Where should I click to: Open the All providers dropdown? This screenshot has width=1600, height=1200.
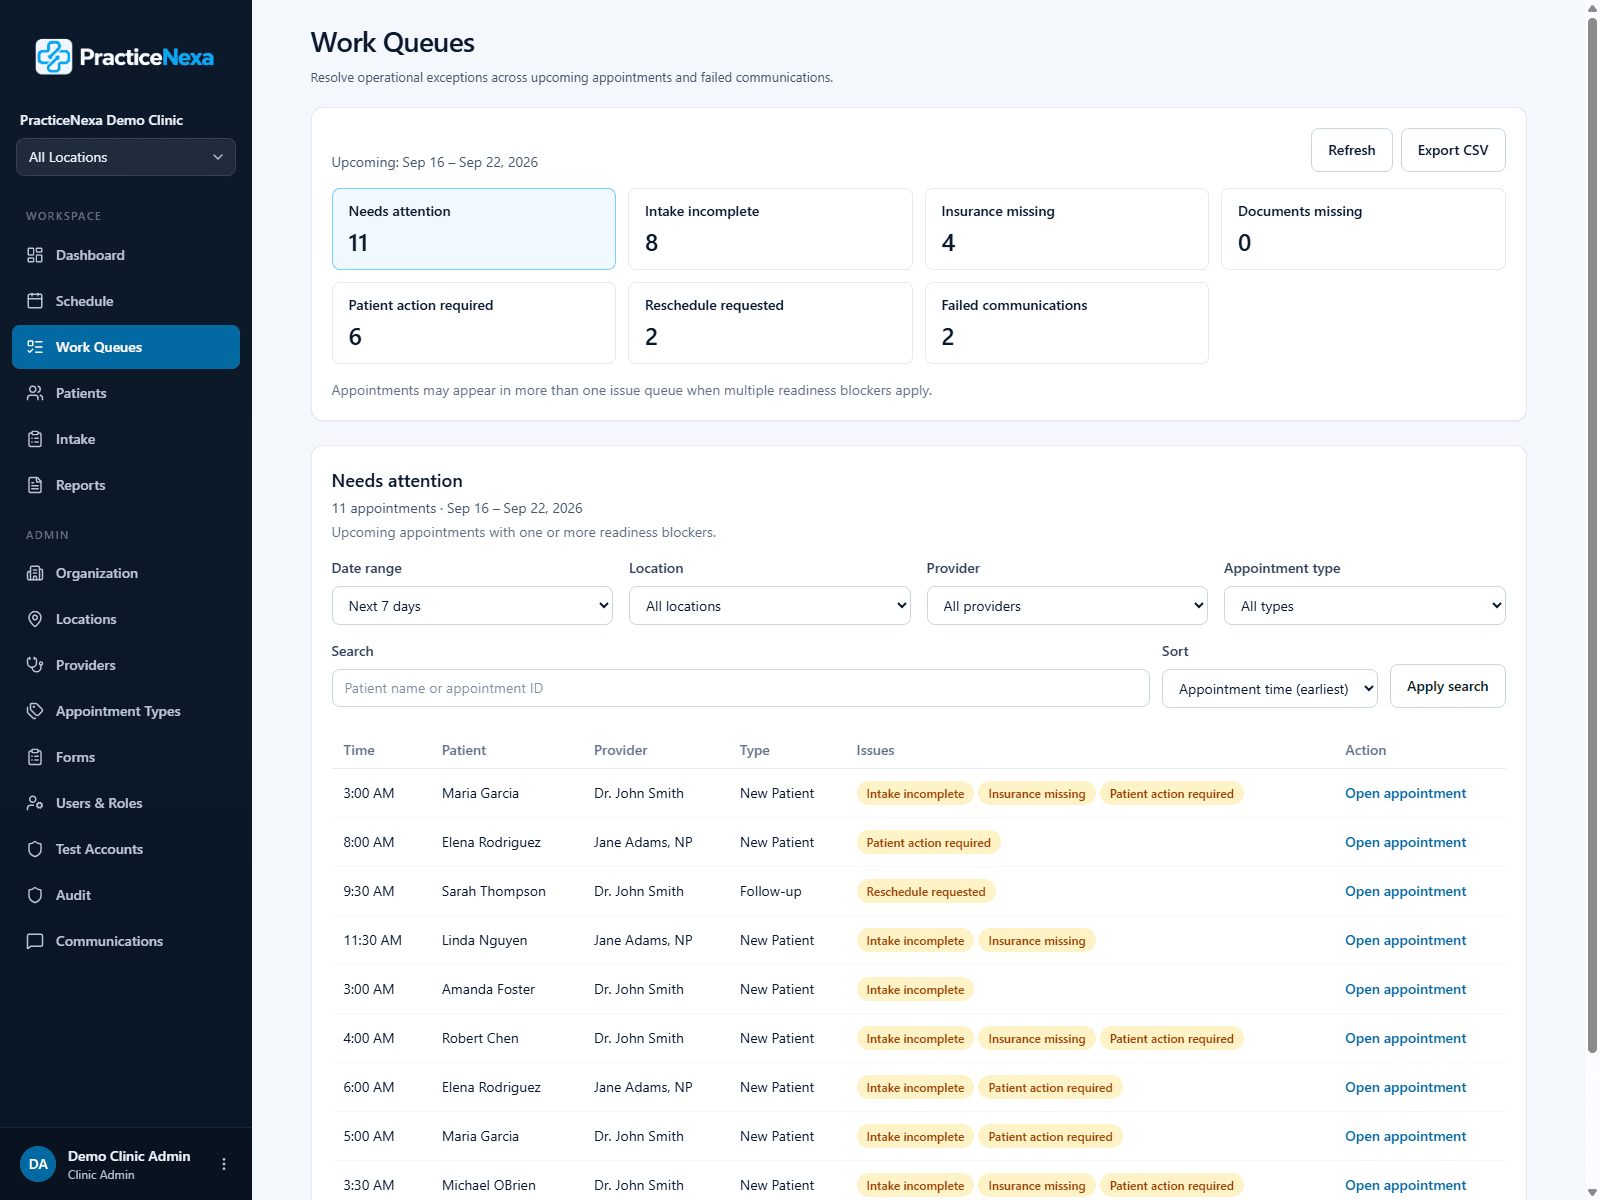[x=1067, y=606]
